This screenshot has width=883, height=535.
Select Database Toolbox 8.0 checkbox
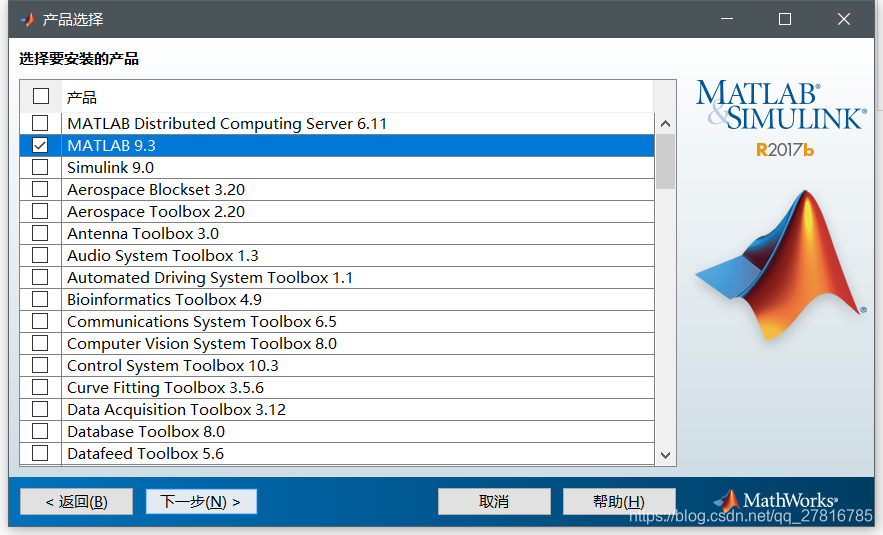pos(40,432)
